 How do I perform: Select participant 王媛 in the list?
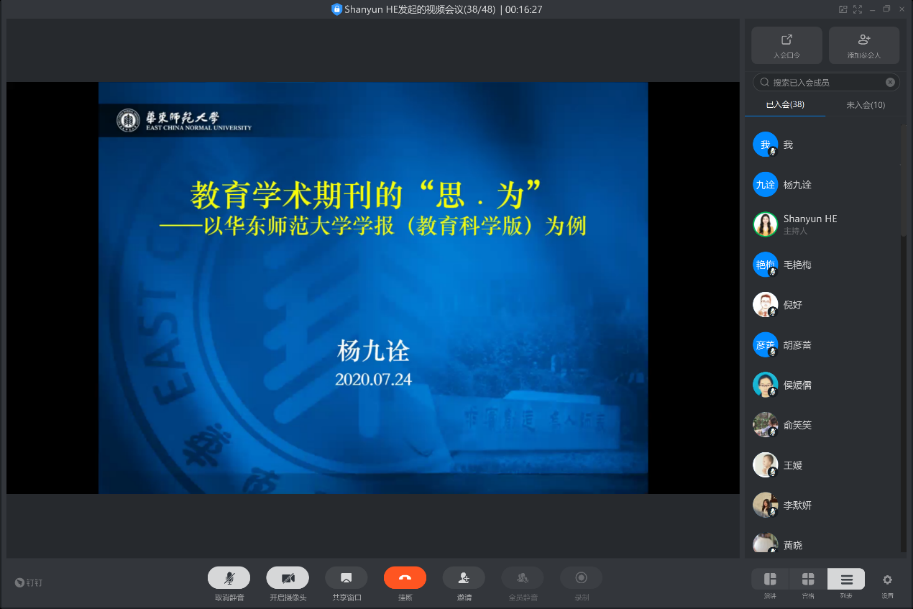[x=823, y=465]
